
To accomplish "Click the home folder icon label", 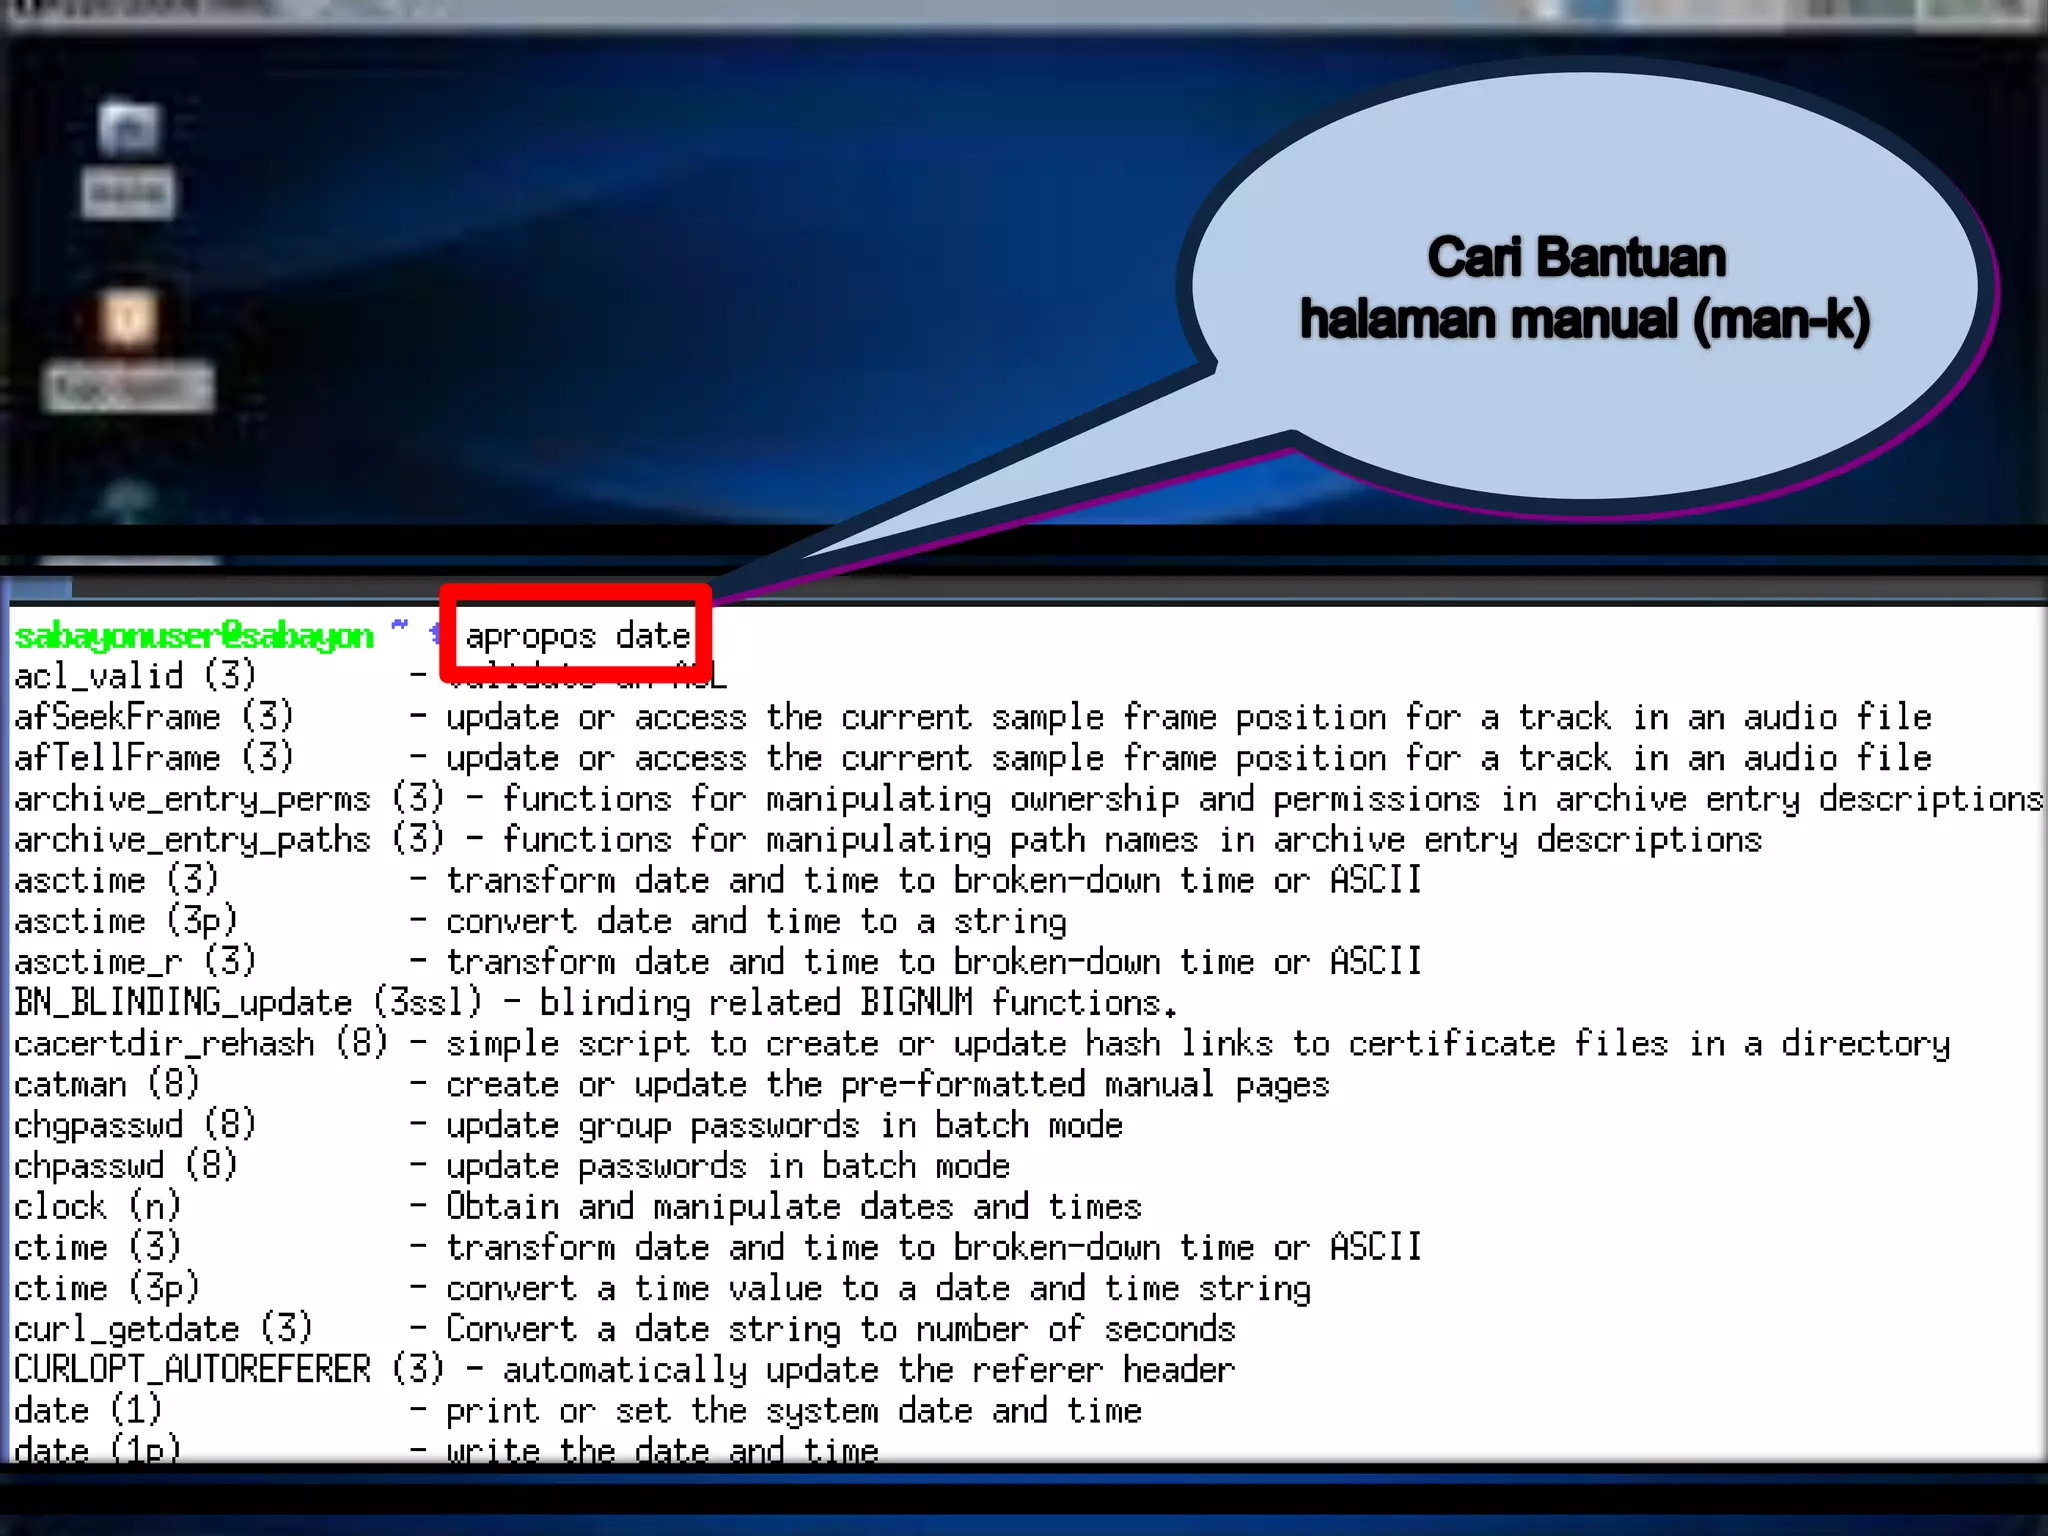I will coord(128,193).
